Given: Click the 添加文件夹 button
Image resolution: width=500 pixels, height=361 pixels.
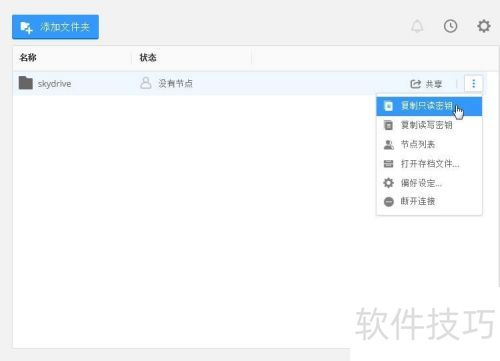Looking at the screenshot, I should [55, 27].
